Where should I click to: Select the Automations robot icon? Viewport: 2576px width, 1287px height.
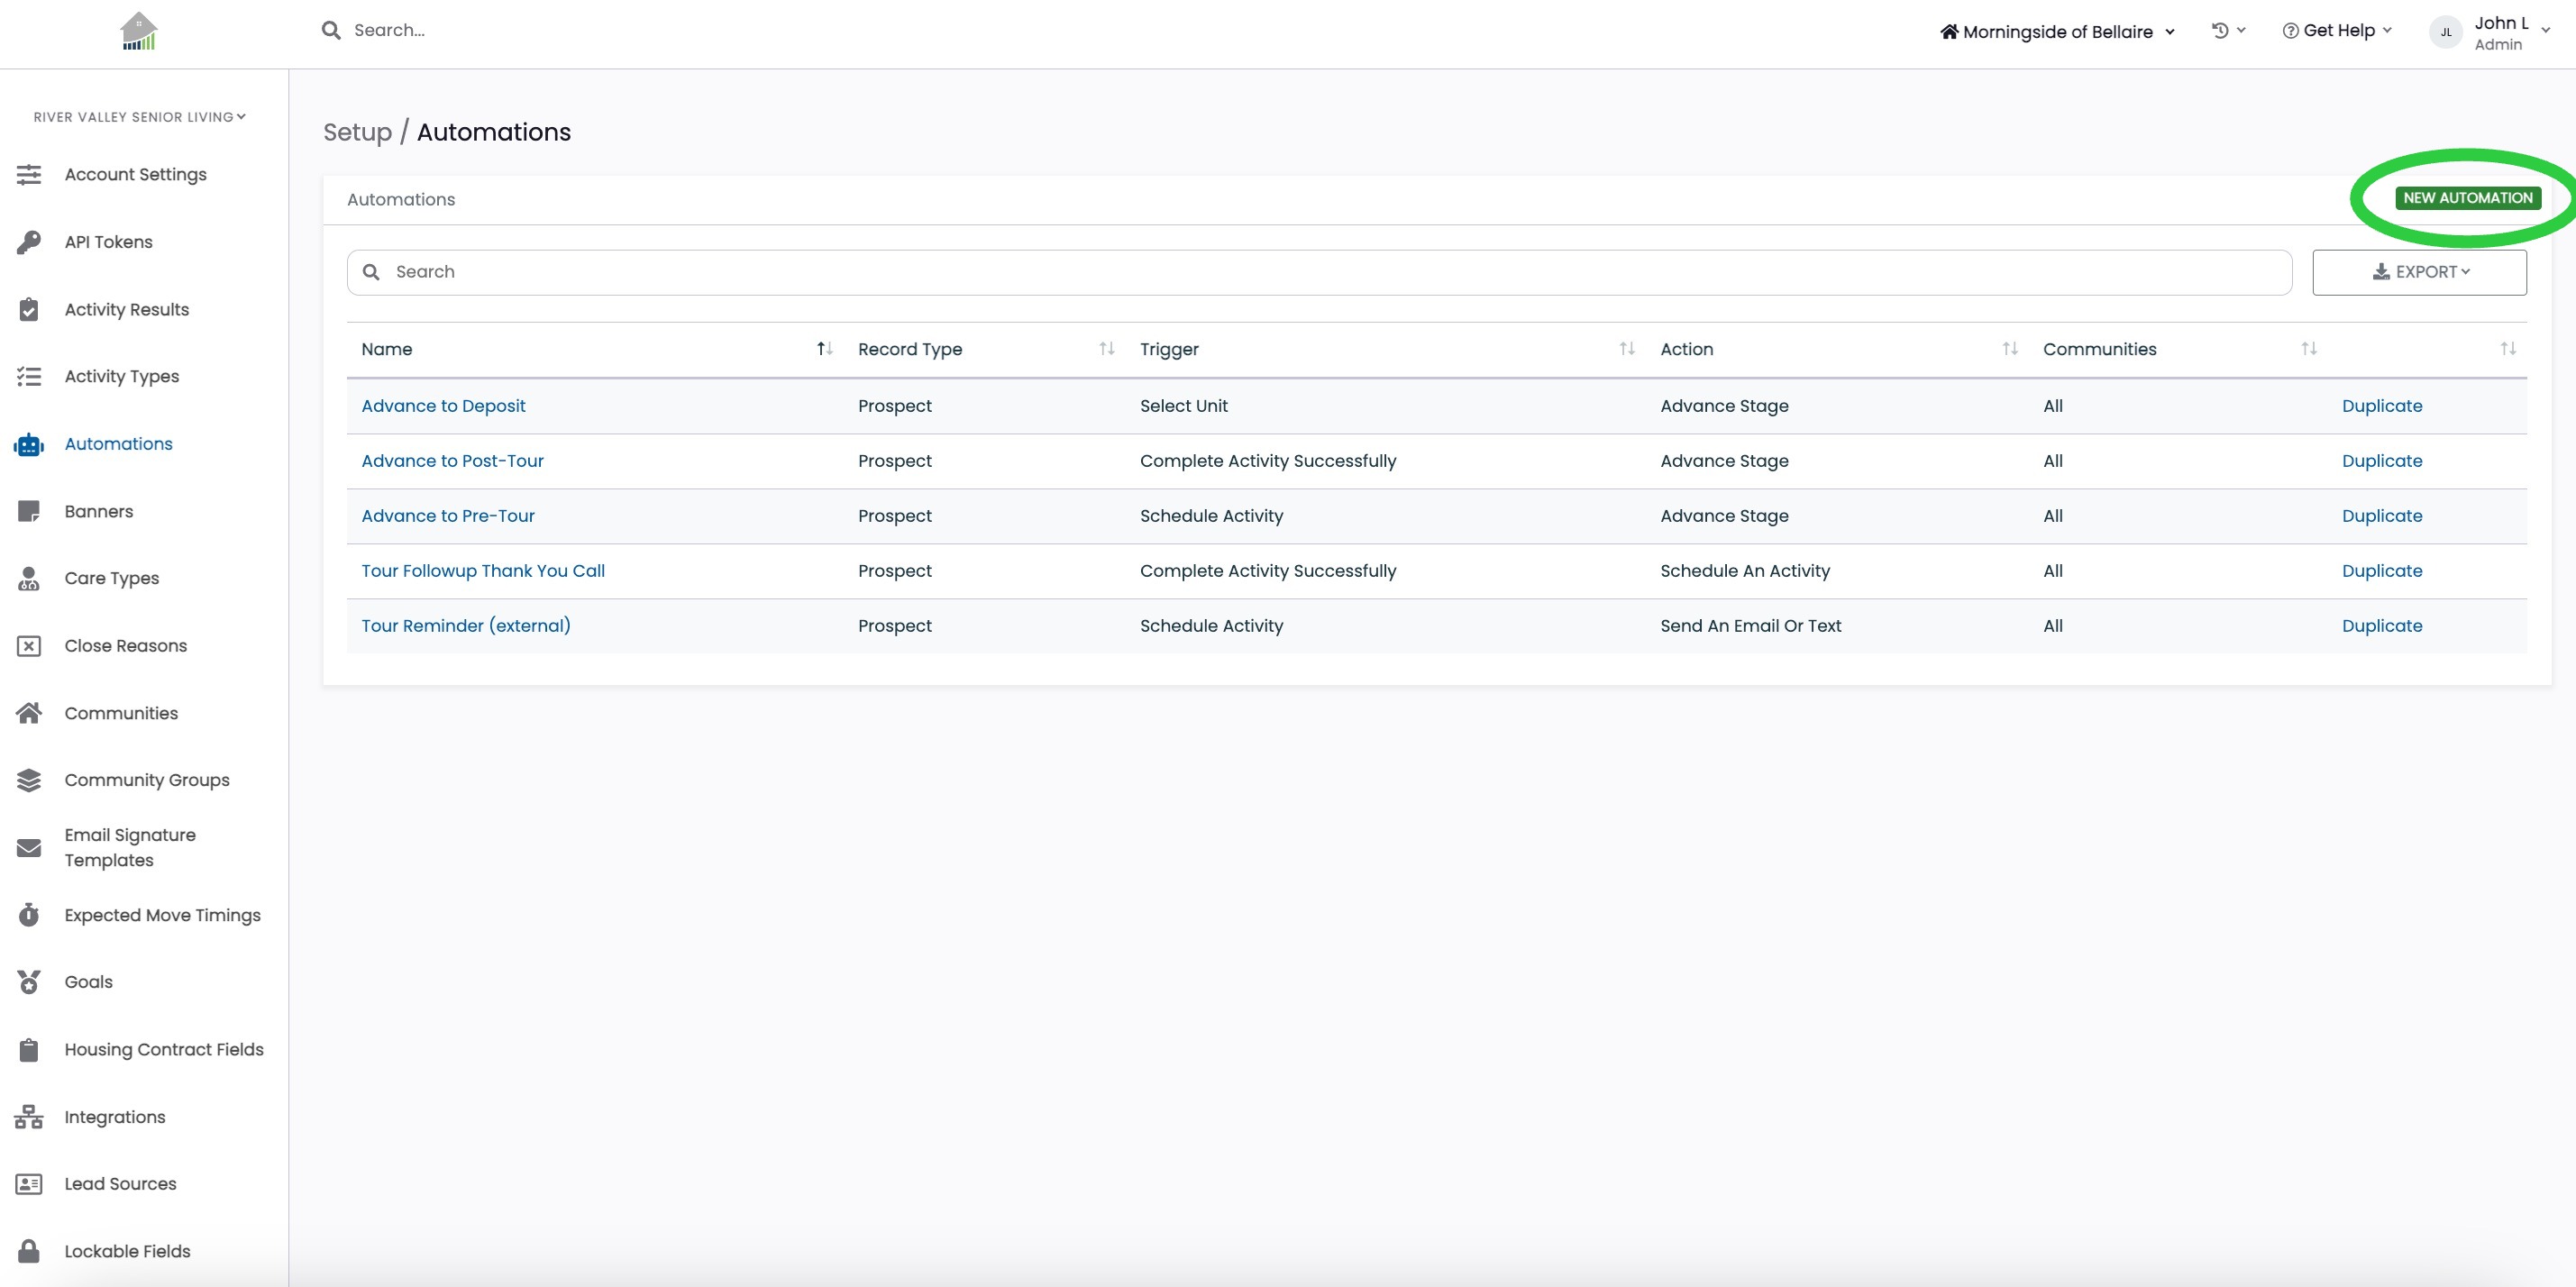tap(29, 444)
